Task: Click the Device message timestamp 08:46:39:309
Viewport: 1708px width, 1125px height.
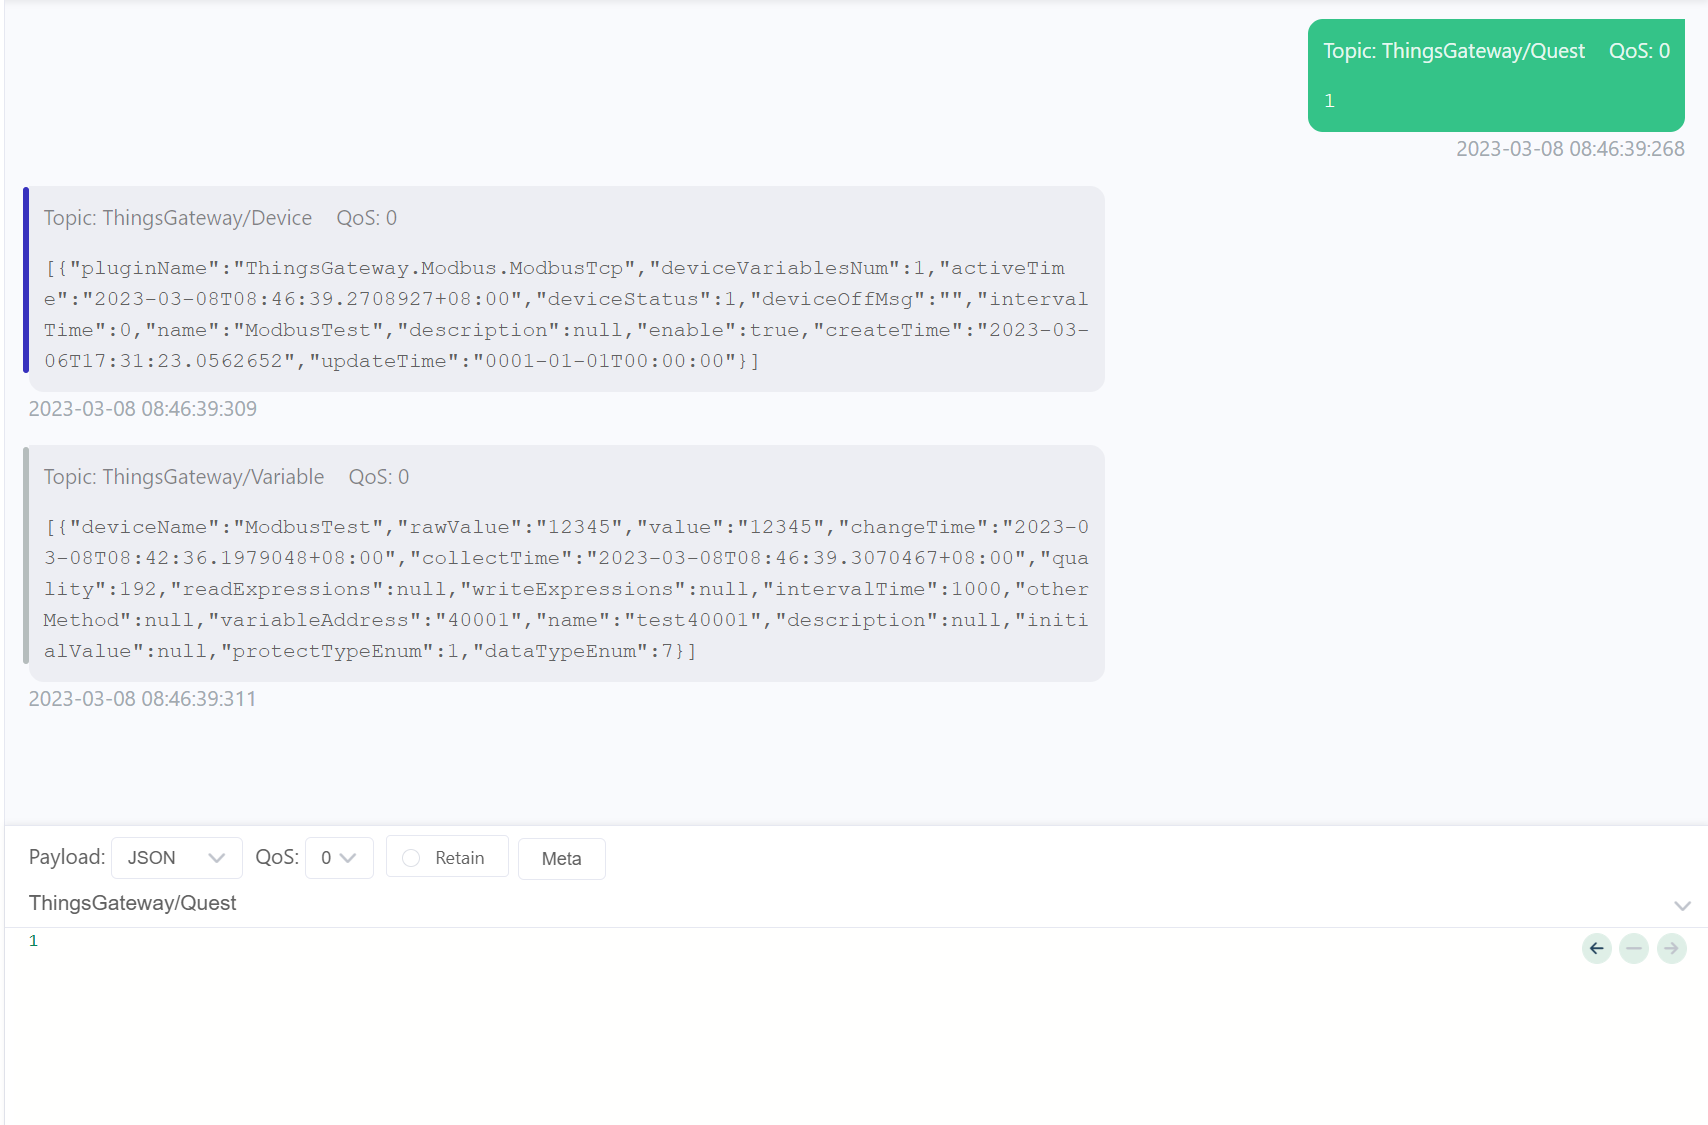Action: (x=143, y=409)
